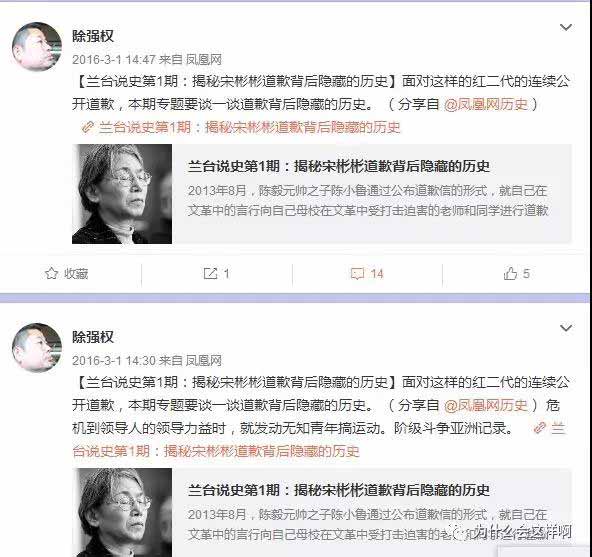The height and width of the screenshot is (557, 592).
Task: Open @凤凰网历史 mention in first post
Action: pos(486,104)
